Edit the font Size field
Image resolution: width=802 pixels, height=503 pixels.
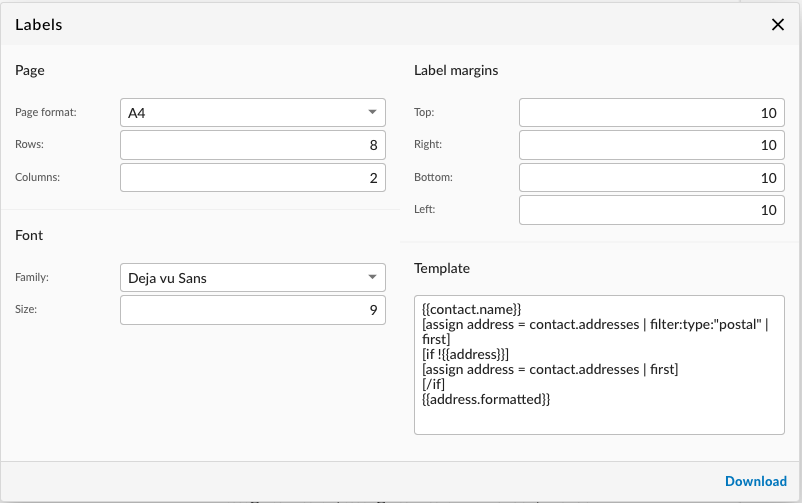253,310
